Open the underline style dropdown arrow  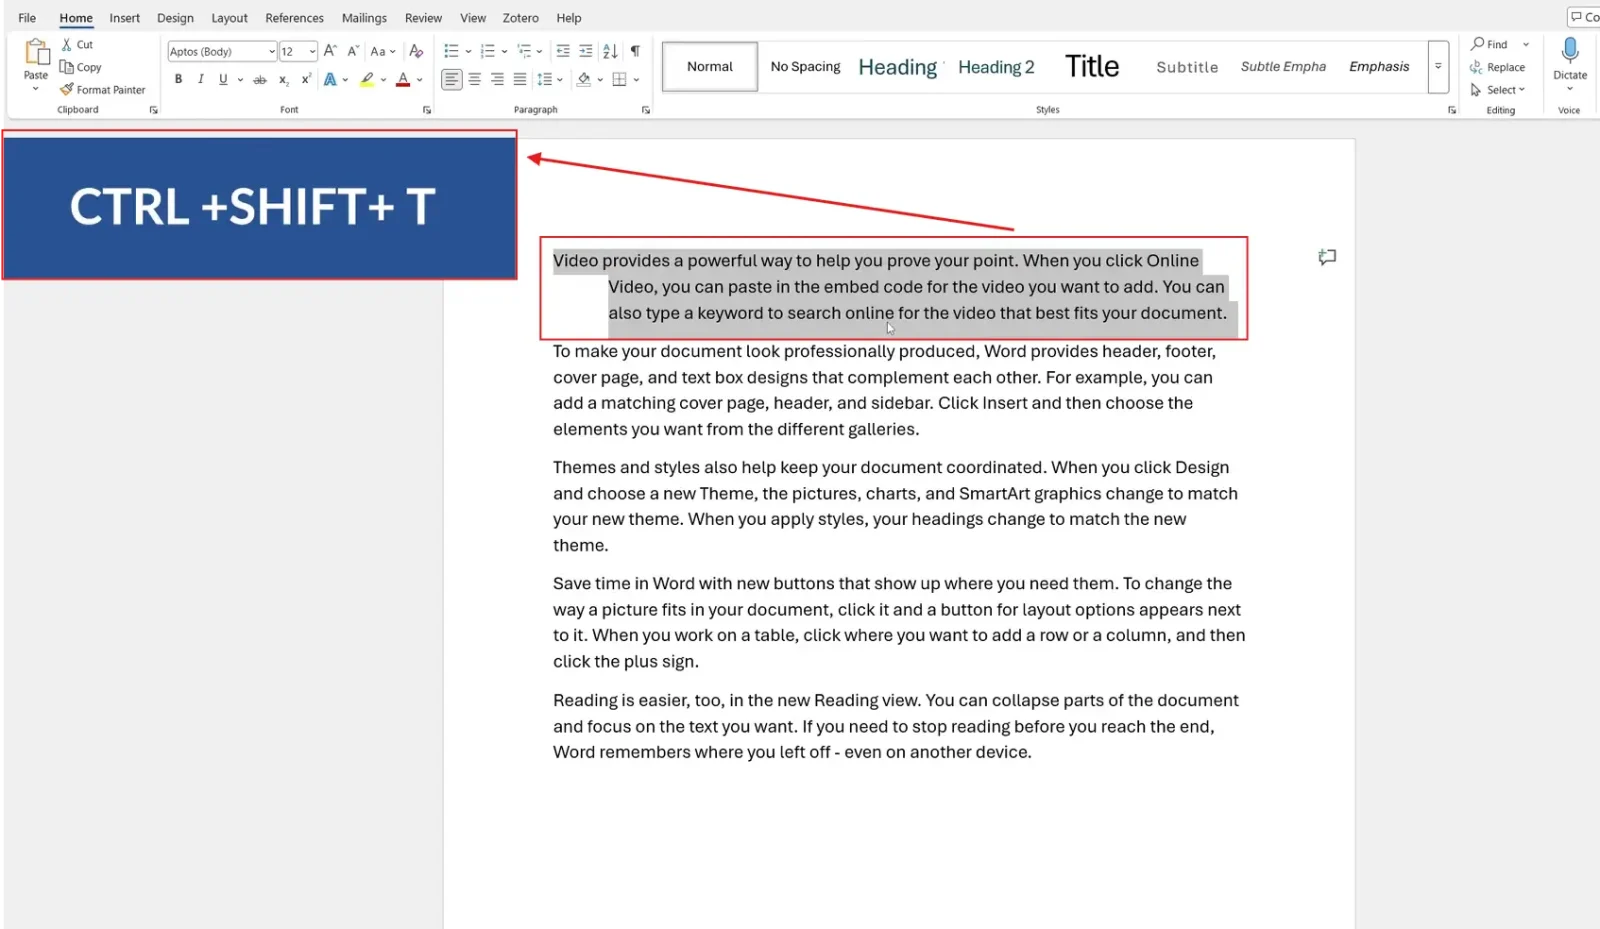[241, 79]
